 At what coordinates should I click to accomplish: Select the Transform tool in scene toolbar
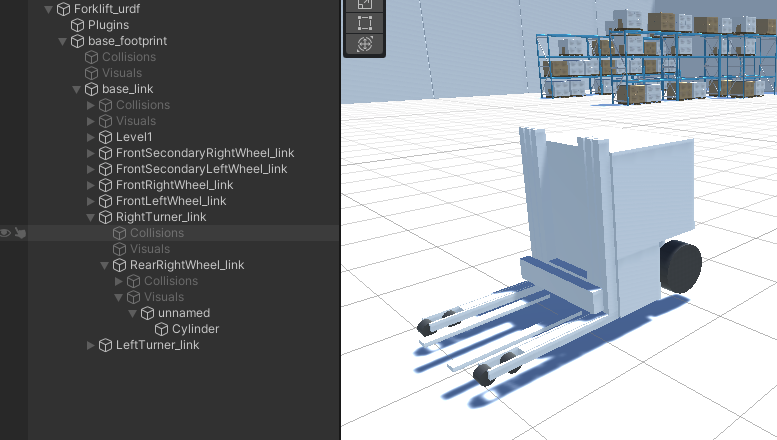tap(365, 44)
